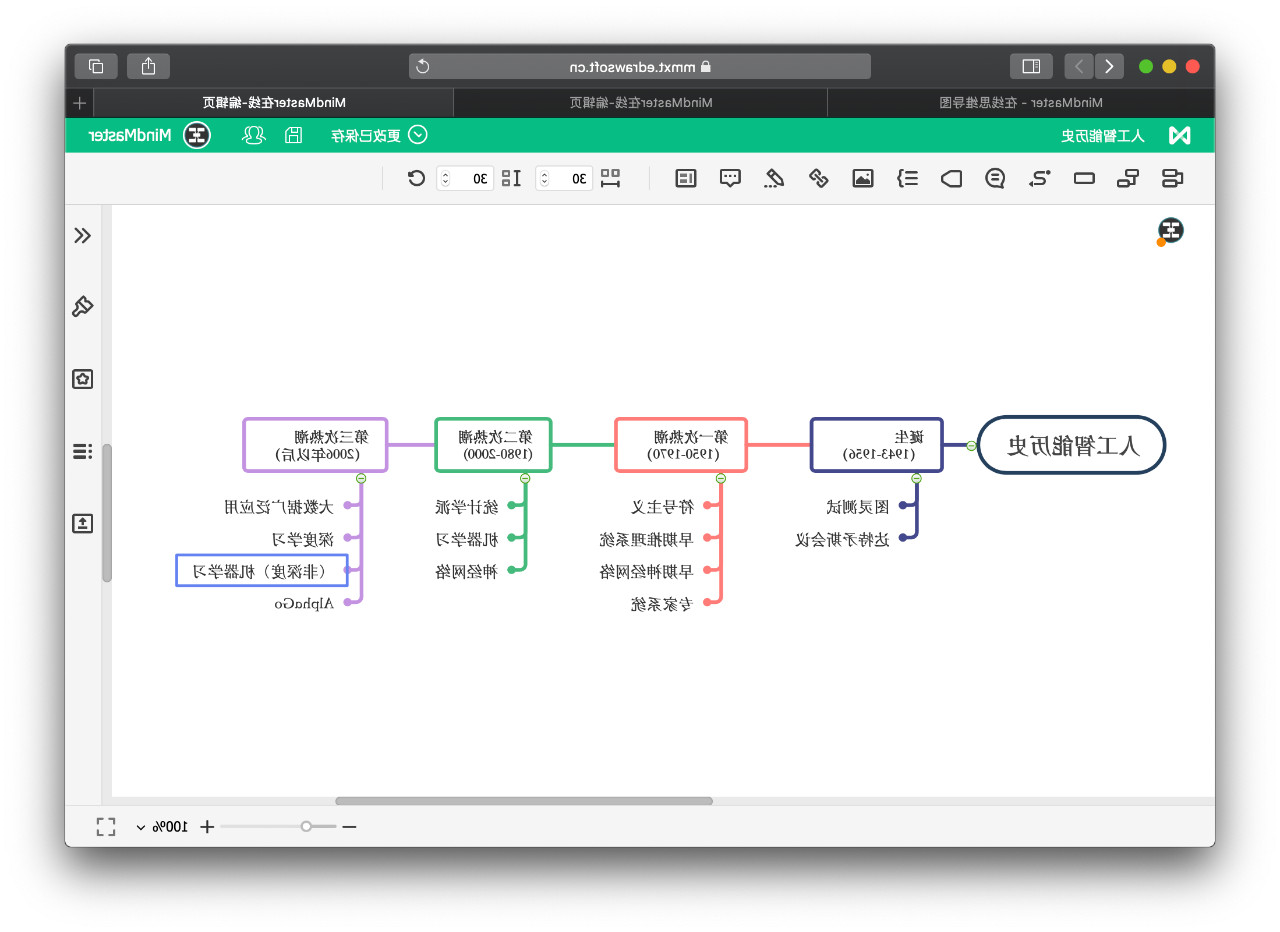Zoom in with the plus button
The height and width of the screenshot is (932, 1280).
pyautogui.click(x=207, y=827)
